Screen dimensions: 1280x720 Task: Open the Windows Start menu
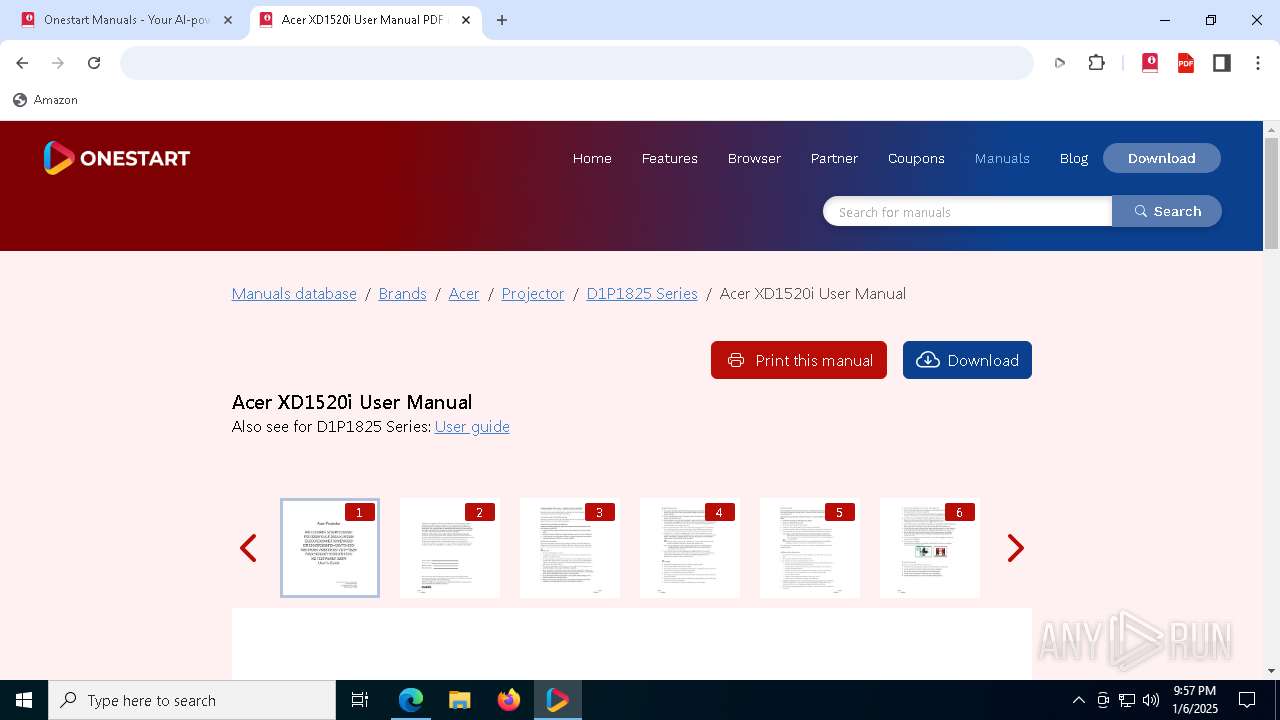click(24, 700)
